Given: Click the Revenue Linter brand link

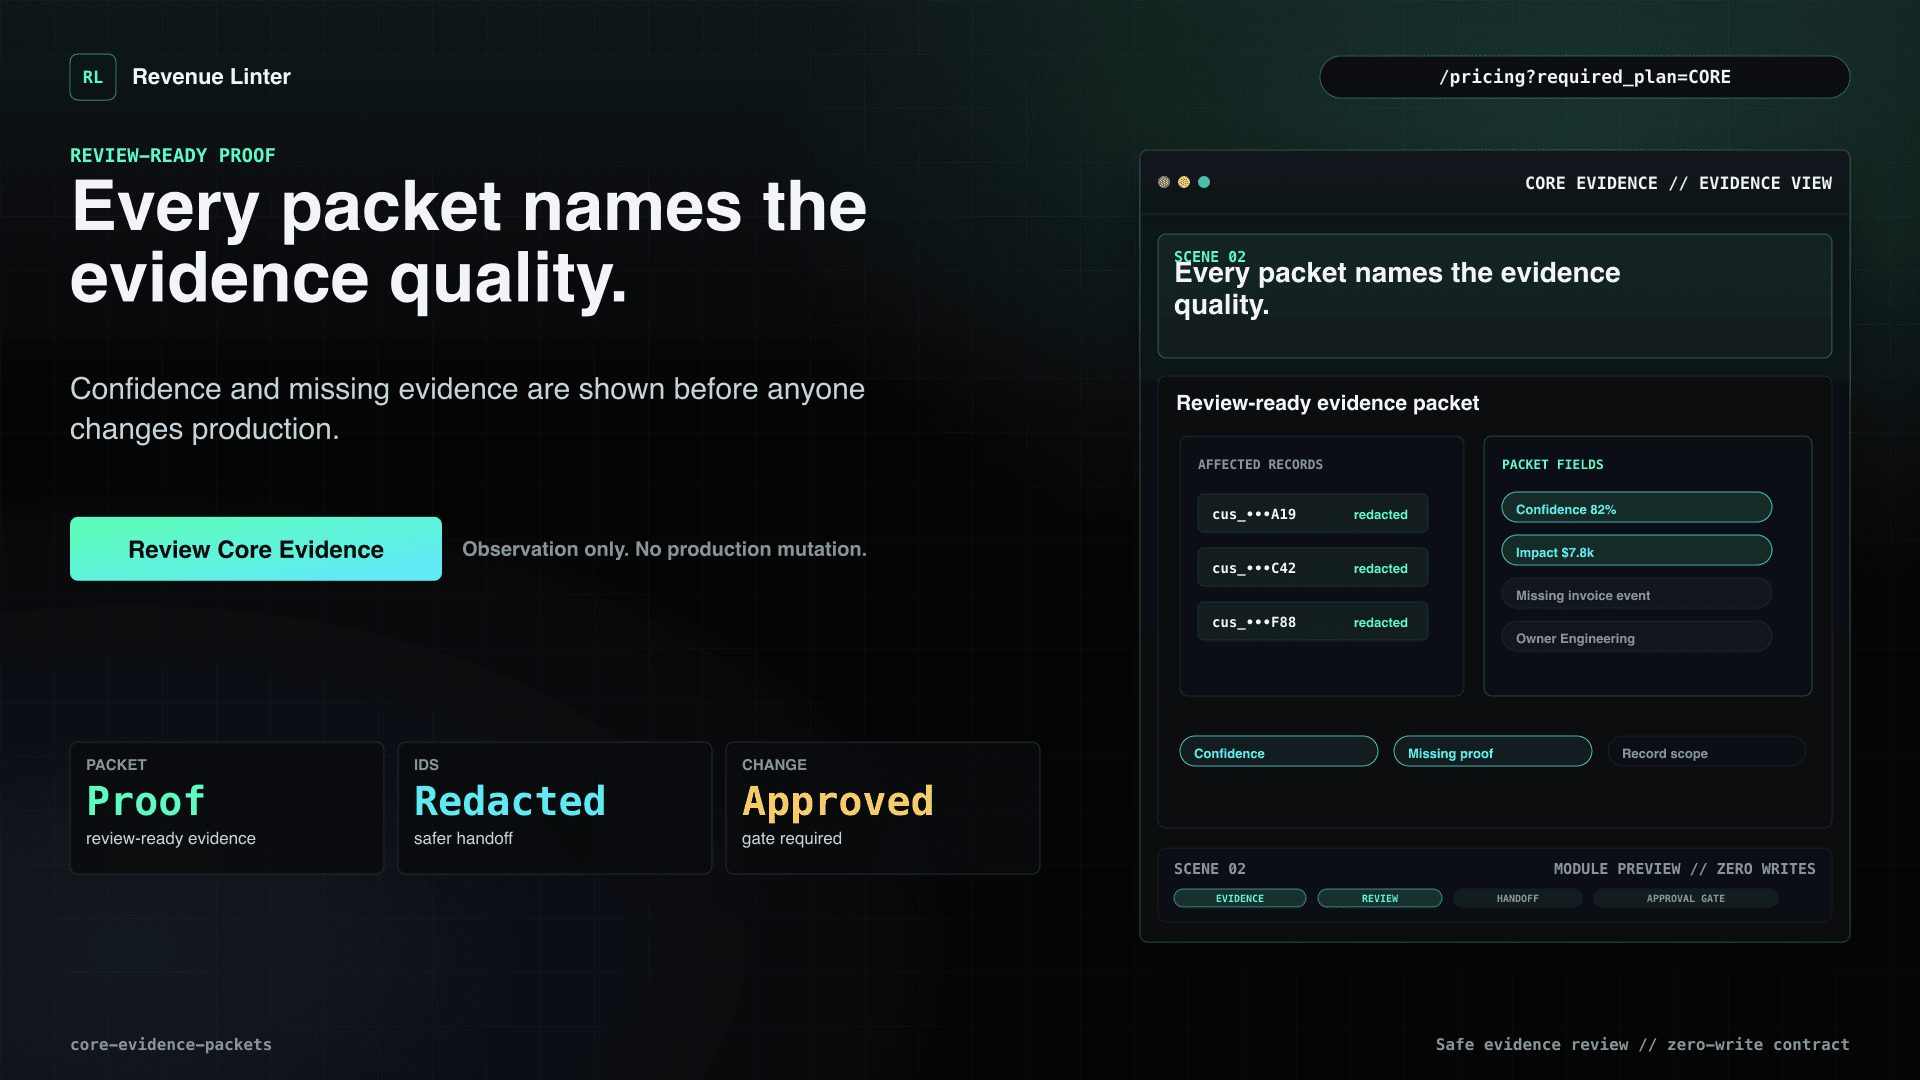Looking at the screenshot, I should [x=211, y=77].
